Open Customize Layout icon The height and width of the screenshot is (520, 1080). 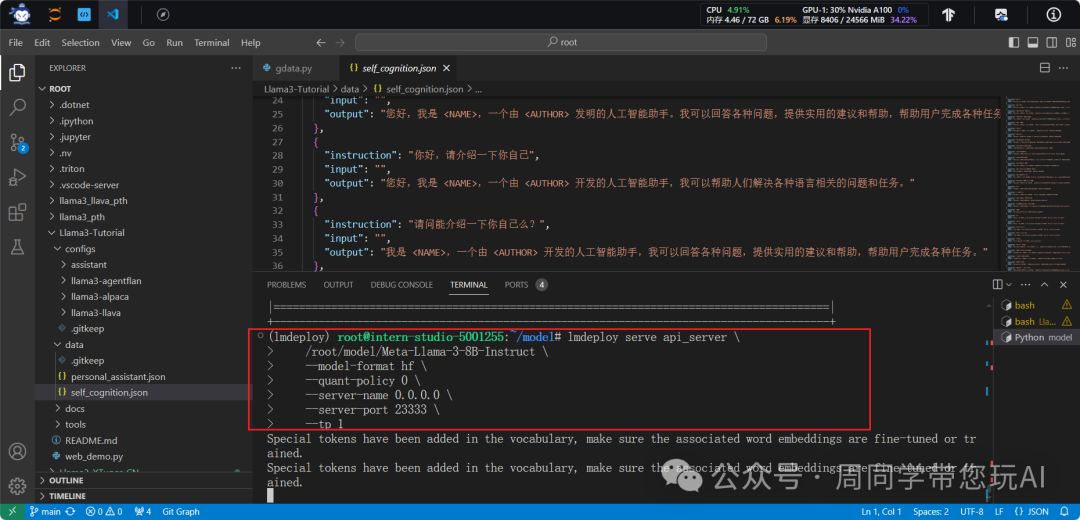click(x=1070, y=43)
